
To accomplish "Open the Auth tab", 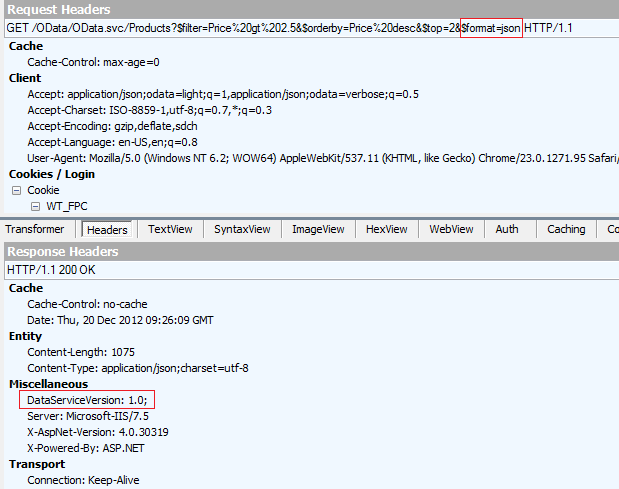I will click(x=507, y=229).
